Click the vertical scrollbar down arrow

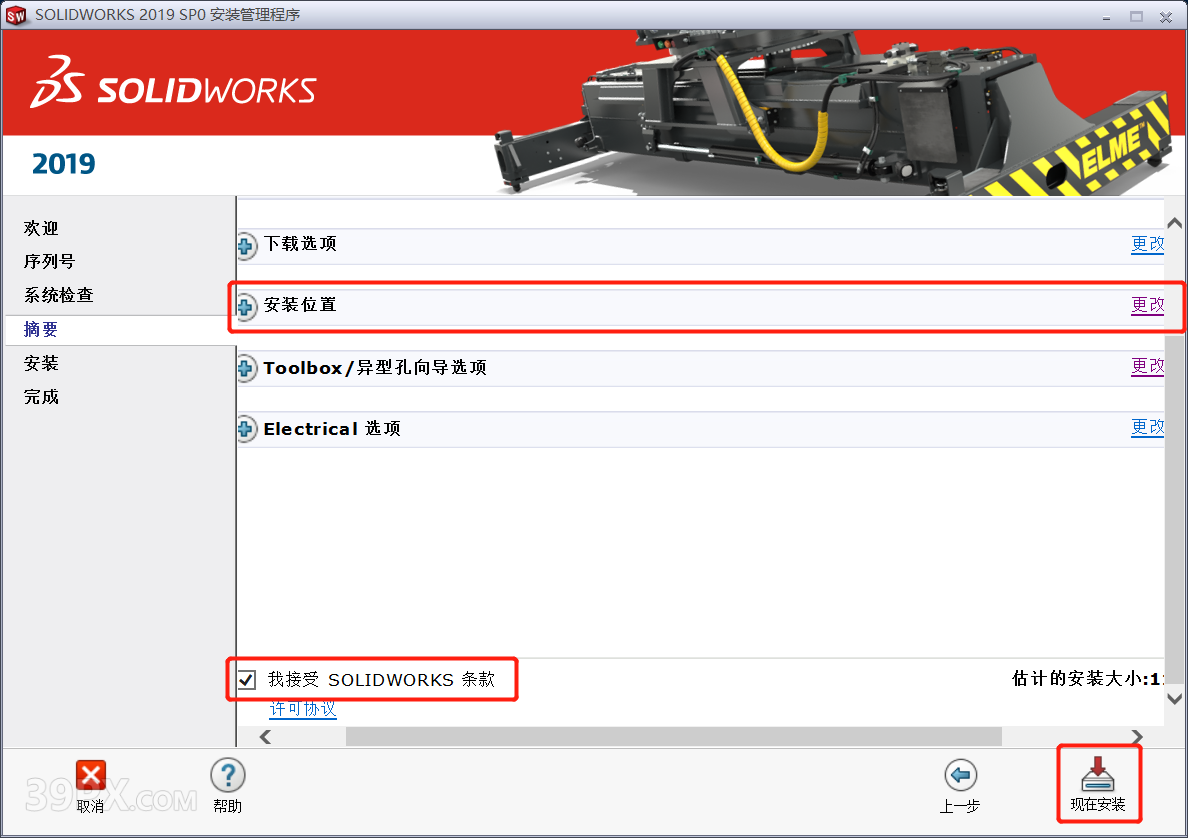[1175, 698]
